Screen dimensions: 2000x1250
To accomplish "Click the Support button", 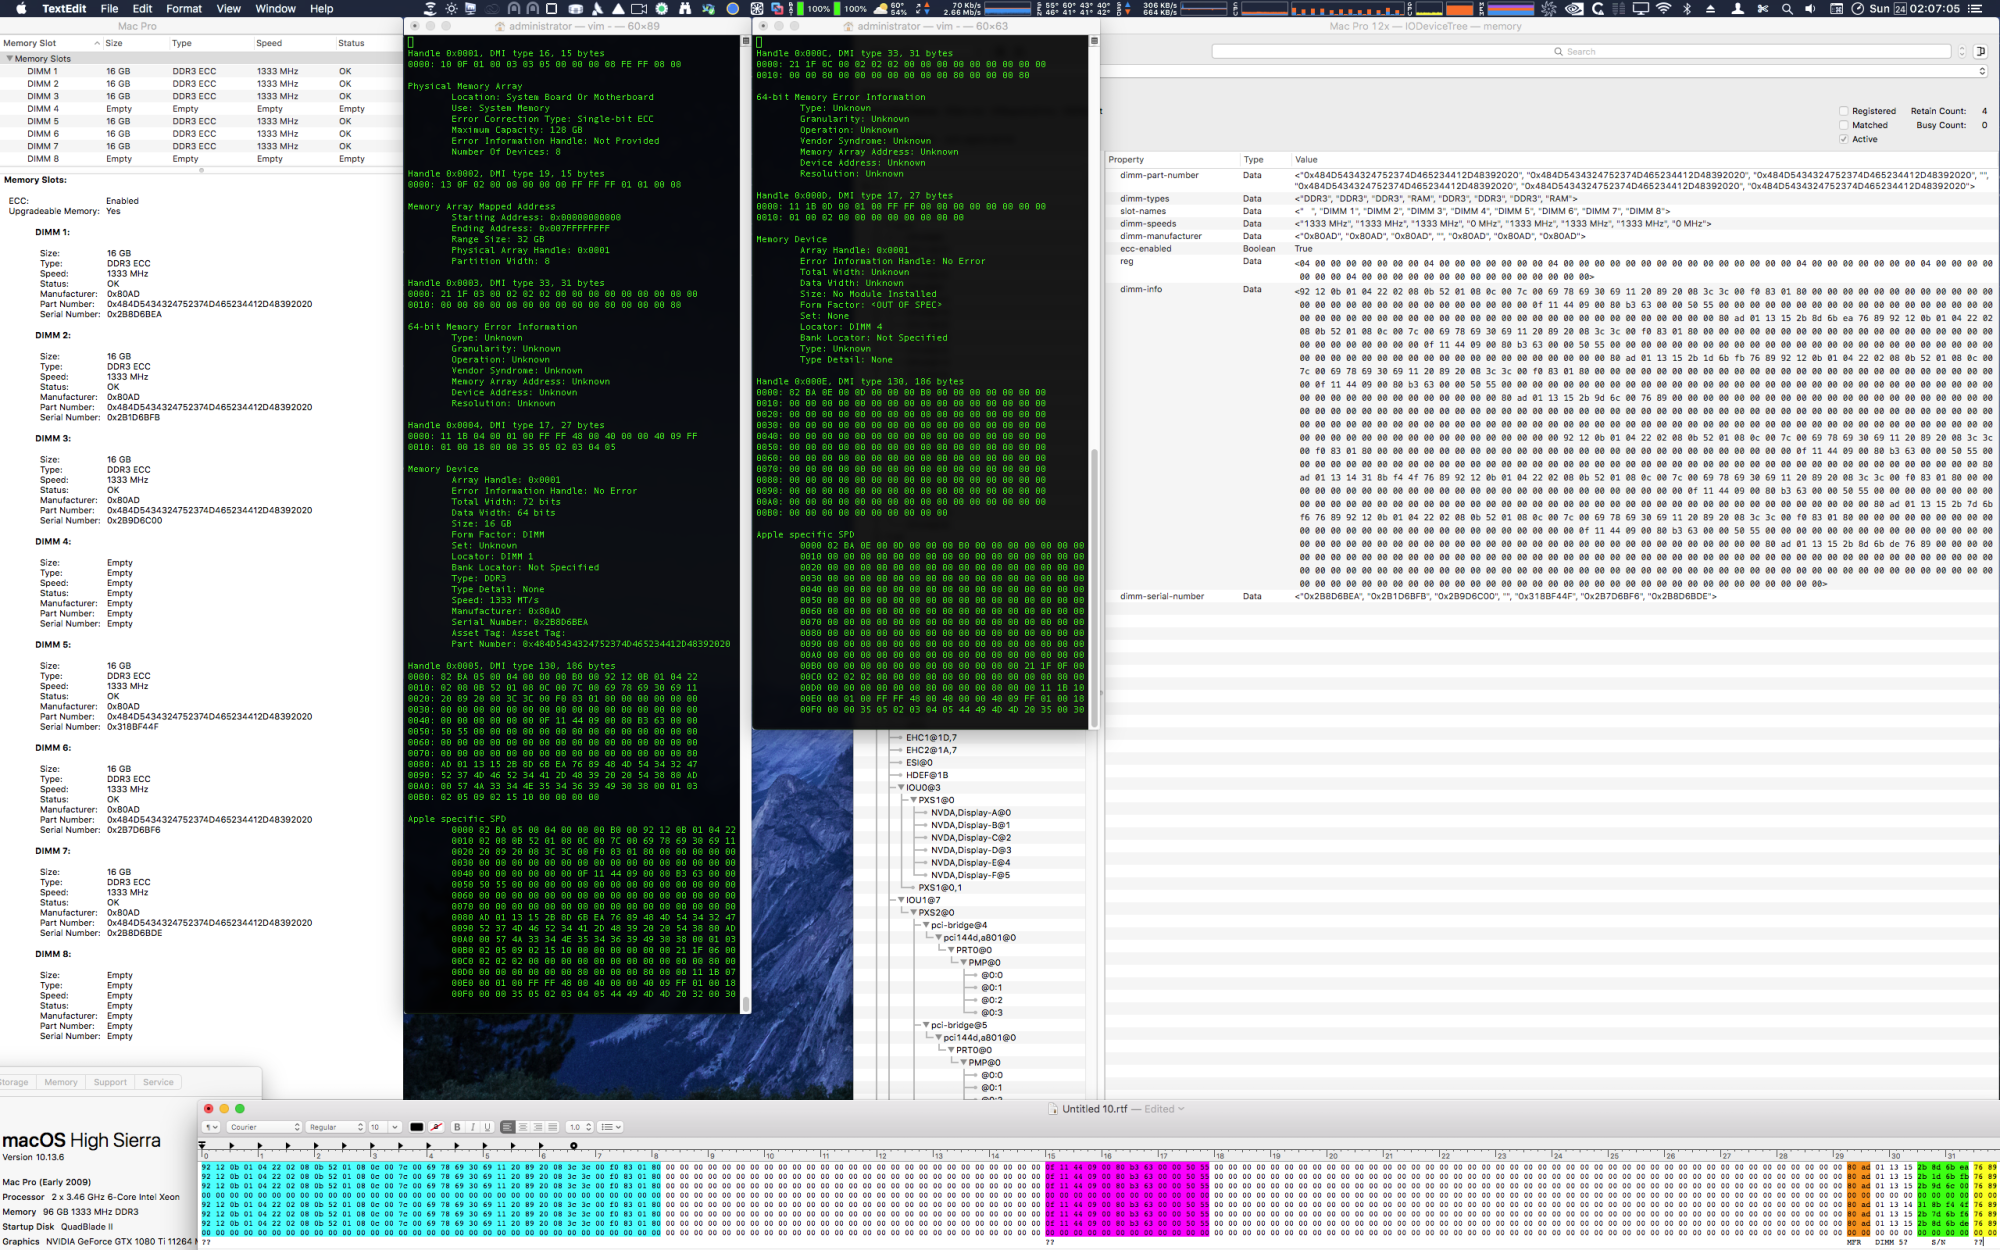I will [110, 1082].
